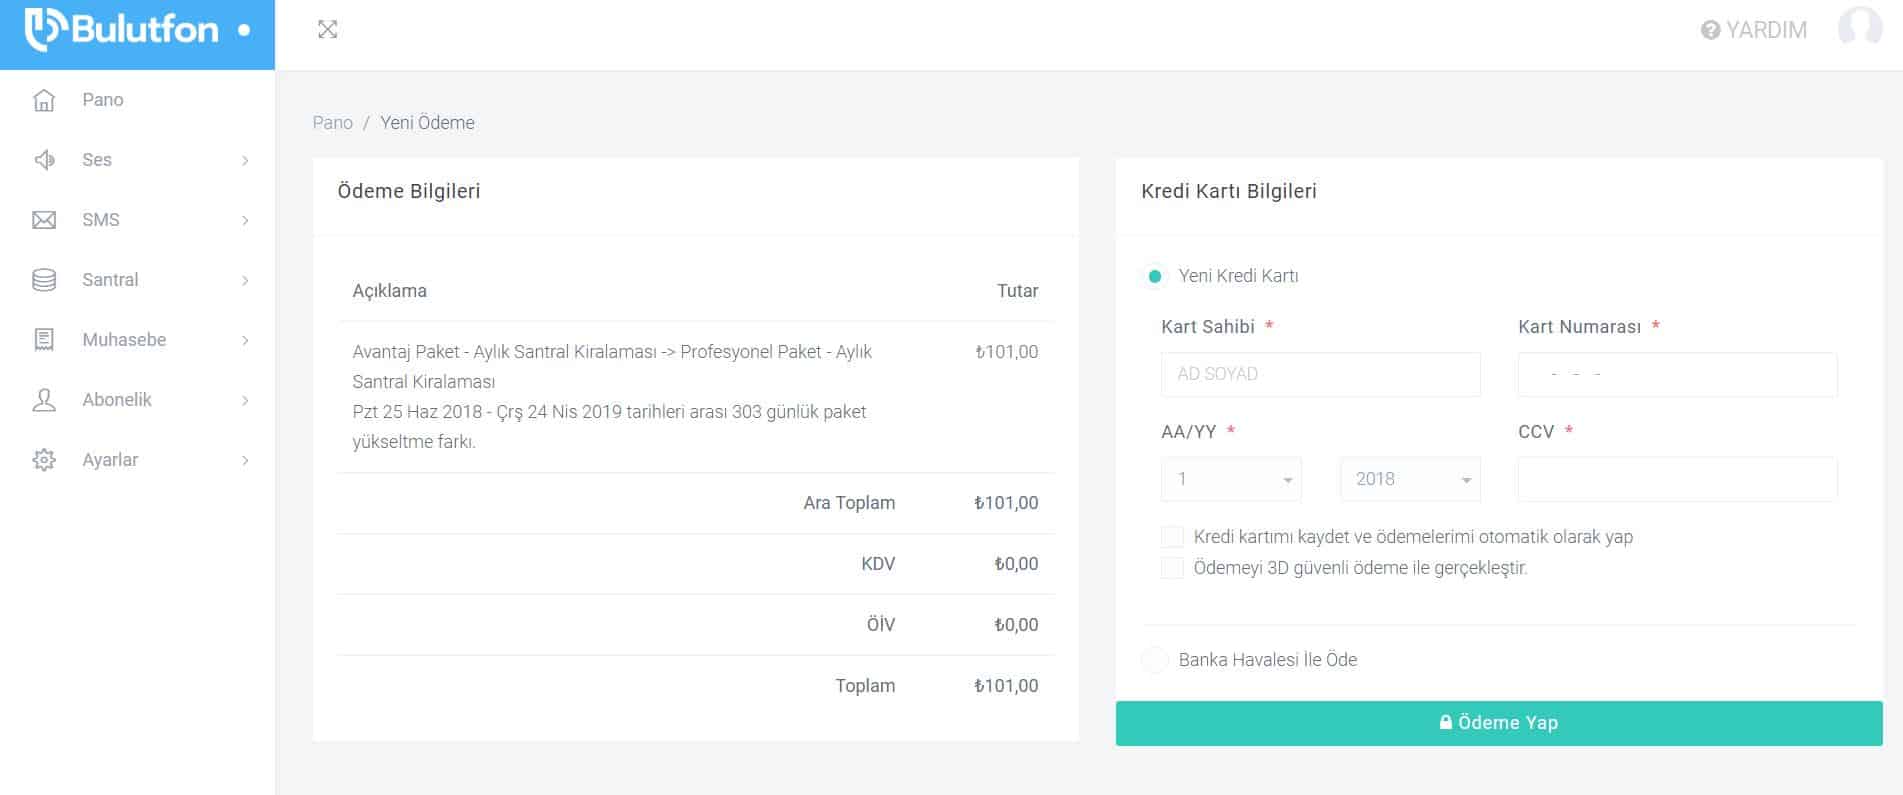Toggle fullscreen with the expand arrows icon
Screen dimensions: 1903x795
tap(328, 30)
